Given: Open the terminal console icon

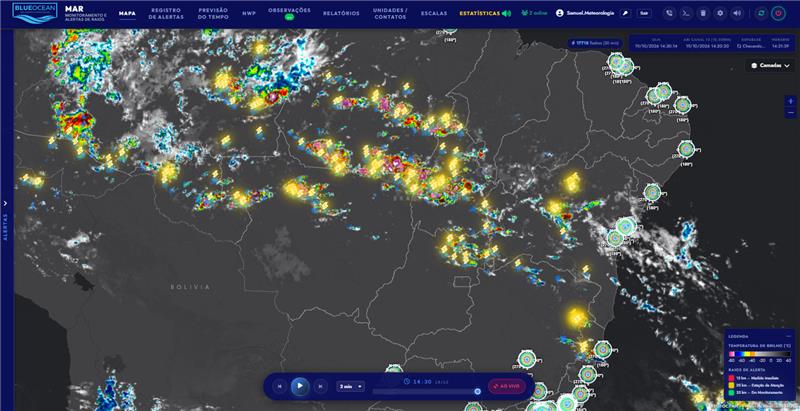Looking at the screenshot, I should 686,13.
